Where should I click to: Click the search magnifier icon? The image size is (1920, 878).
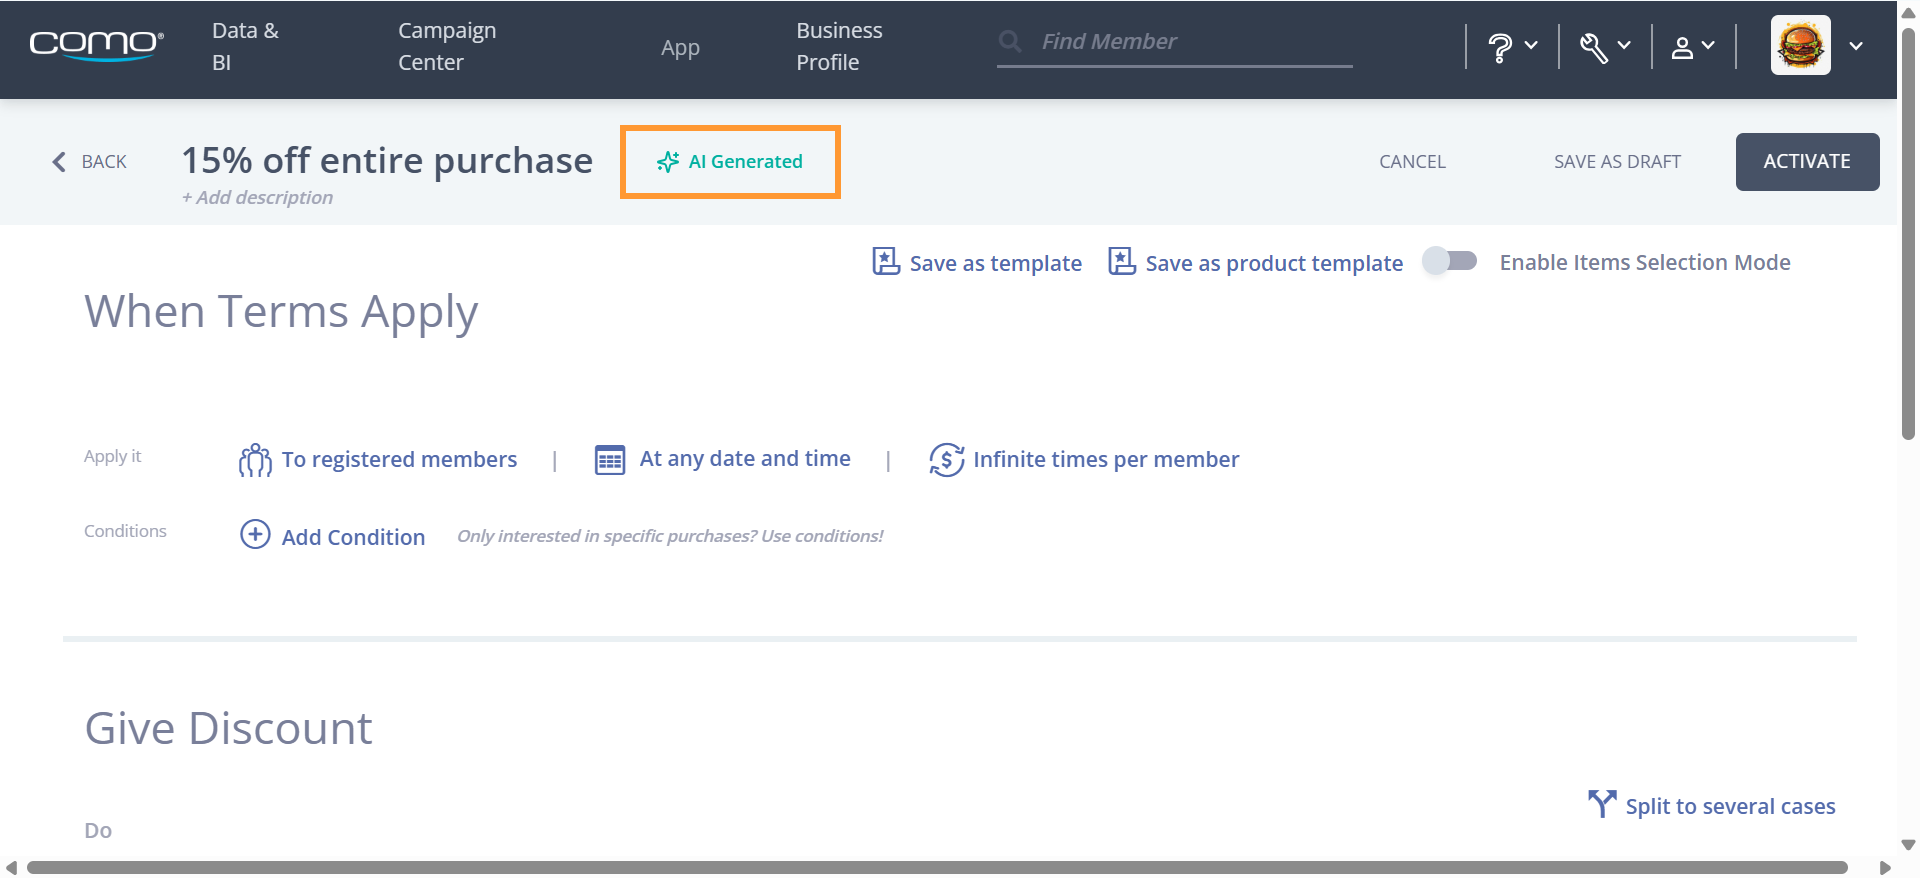(1010, 41)
